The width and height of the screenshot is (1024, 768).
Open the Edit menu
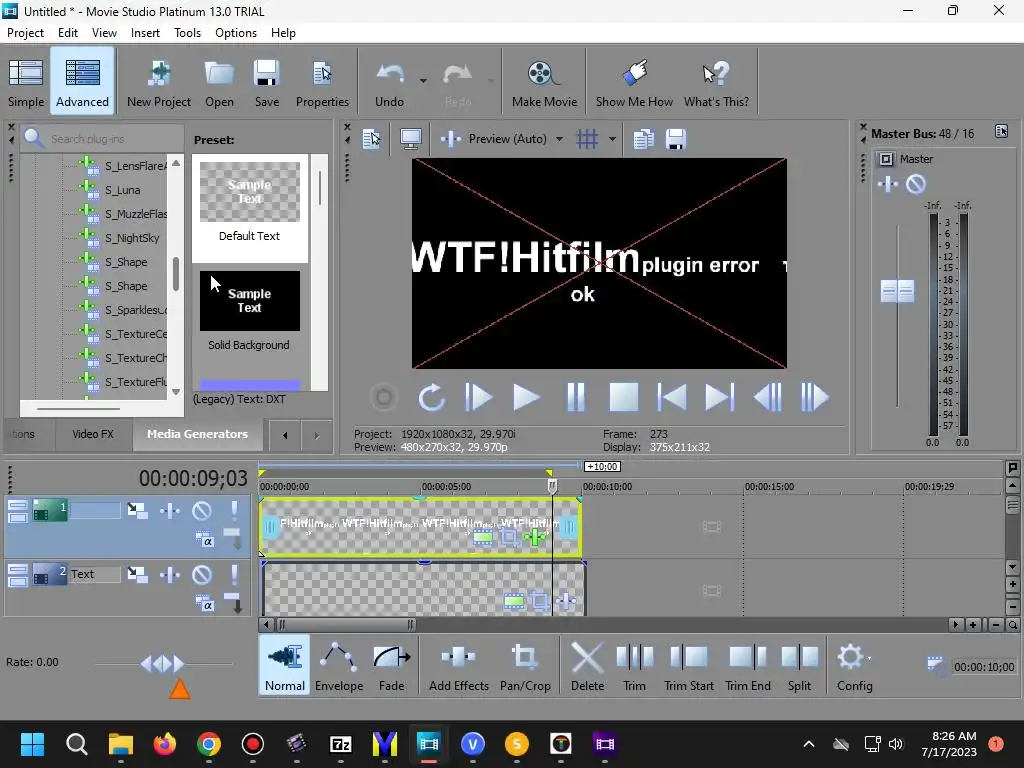point(67,33)
